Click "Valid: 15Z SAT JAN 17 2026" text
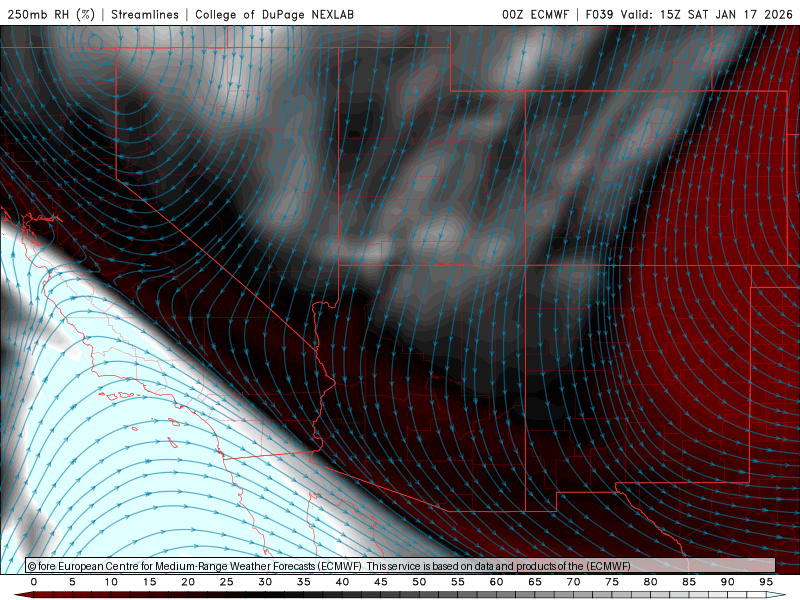Viewport: 800px width, 600px height. (x=707, y=14)
